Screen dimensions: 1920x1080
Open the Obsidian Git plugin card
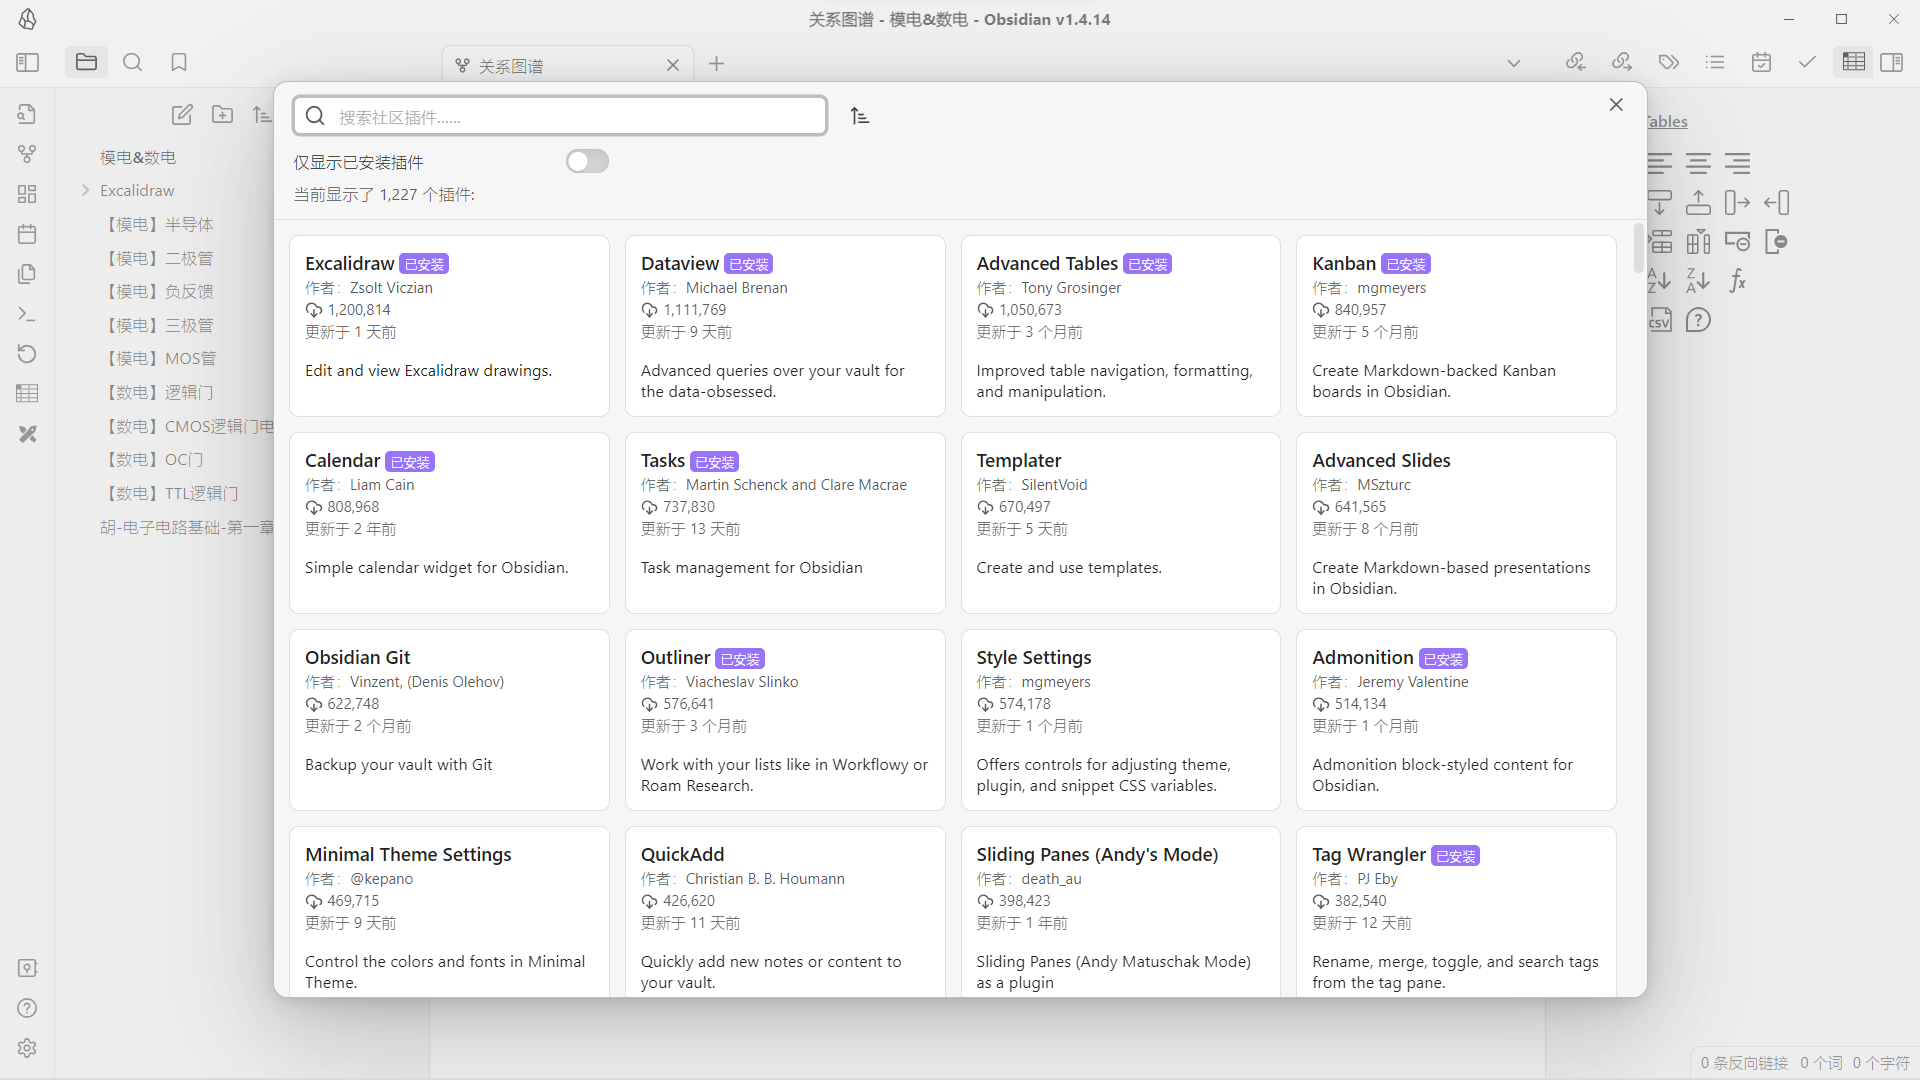pyautogui.click(x=449, y=720)
